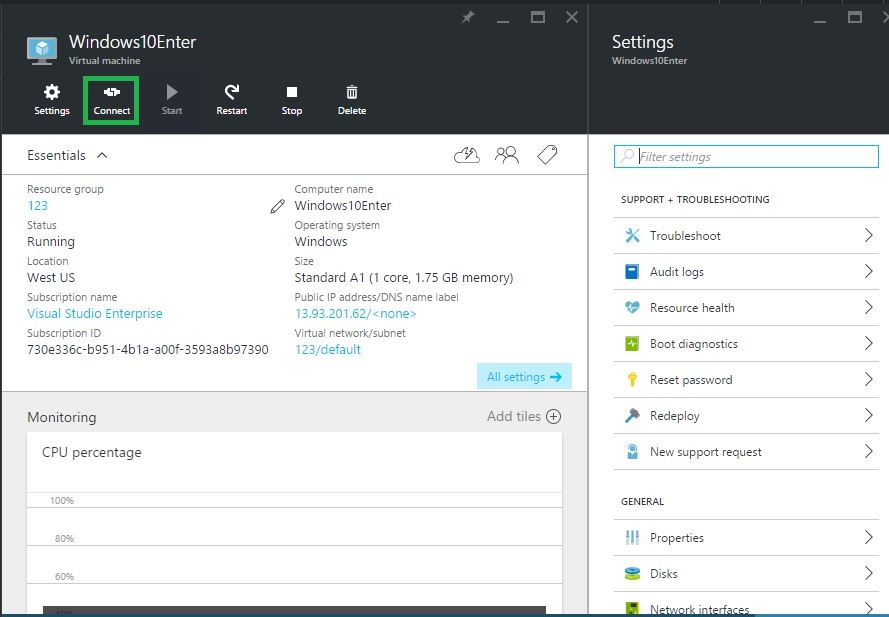Click the Start toolbar button
The height and width of the screenshot is (617, 889).
[x=172, y=100]
